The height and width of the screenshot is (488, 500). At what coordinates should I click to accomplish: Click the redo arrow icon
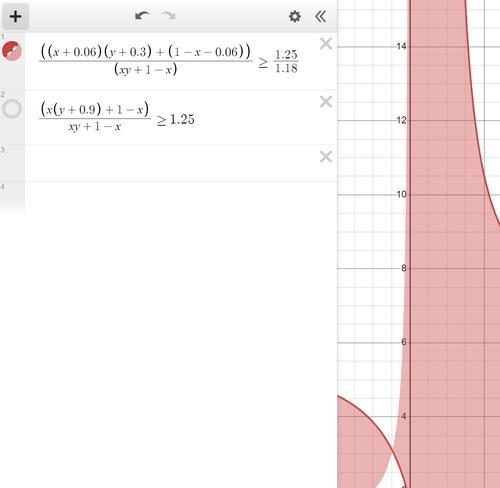pos(168,16)
